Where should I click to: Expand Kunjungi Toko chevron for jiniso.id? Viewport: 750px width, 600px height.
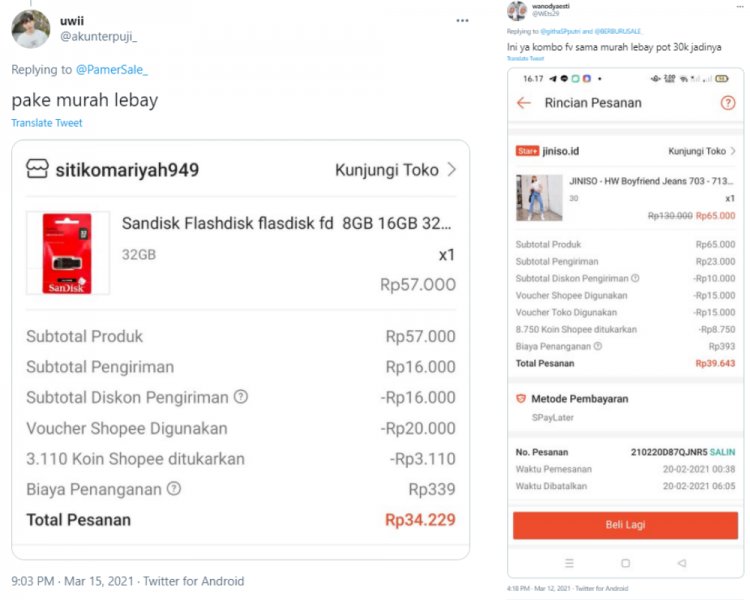733,151
